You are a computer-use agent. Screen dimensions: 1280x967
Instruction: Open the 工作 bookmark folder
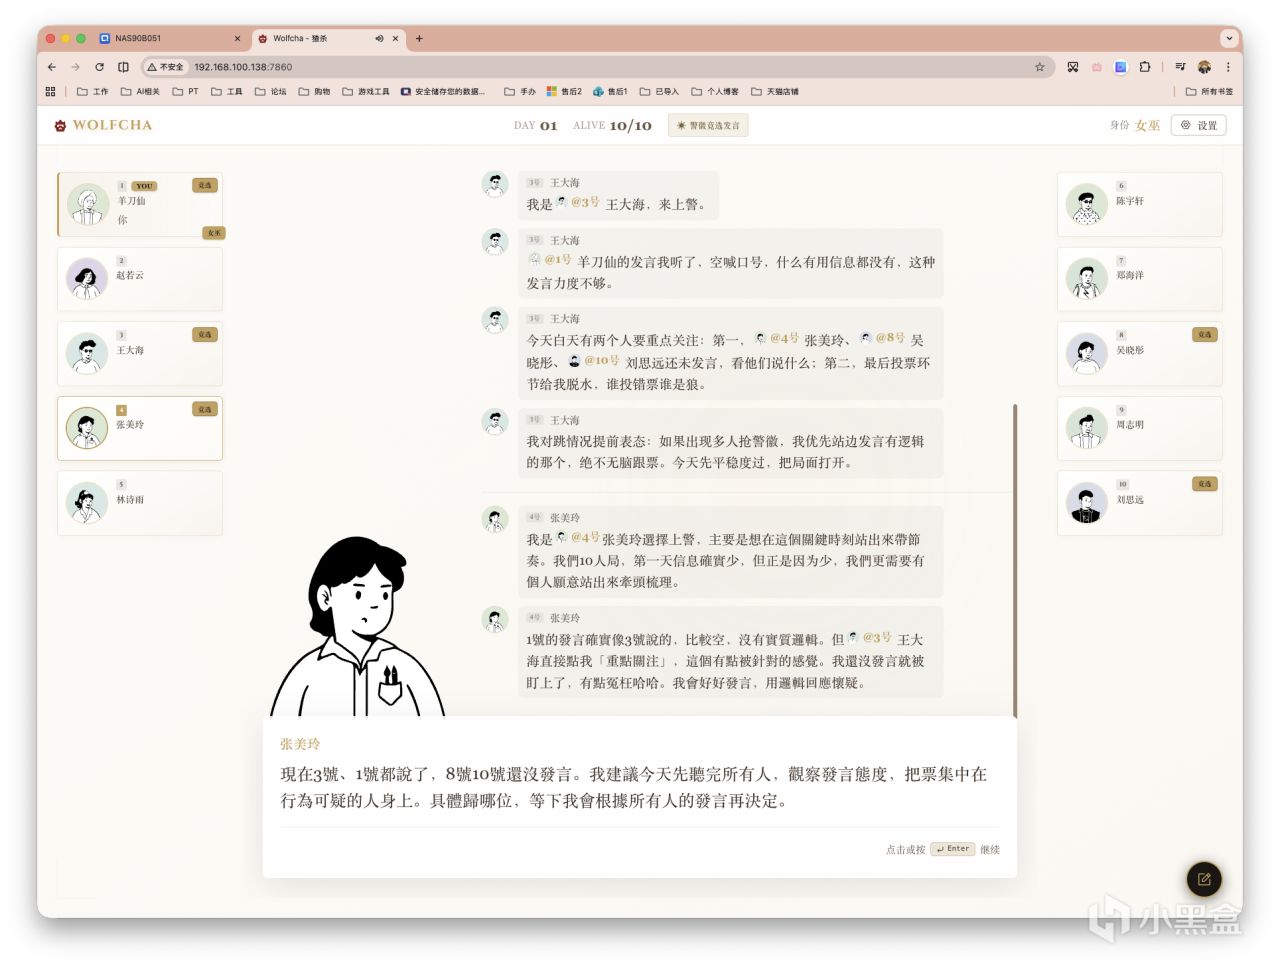point(93,92)
